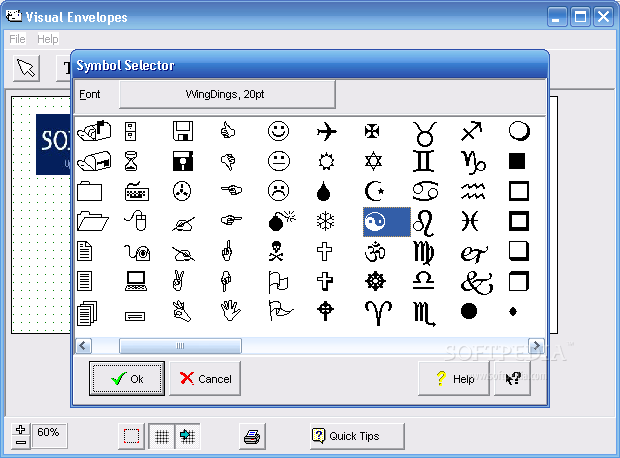Open Help in the Symbol Selector dialog
The width and height of the screenshot is (620, 458).
[454, 379]
